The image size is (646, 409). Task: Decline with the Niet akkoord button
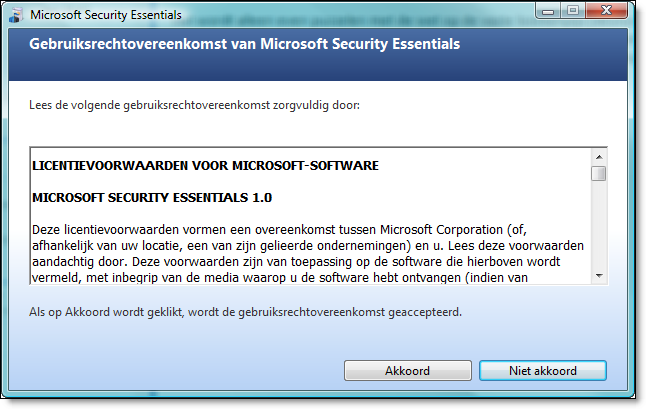[543, 371]
